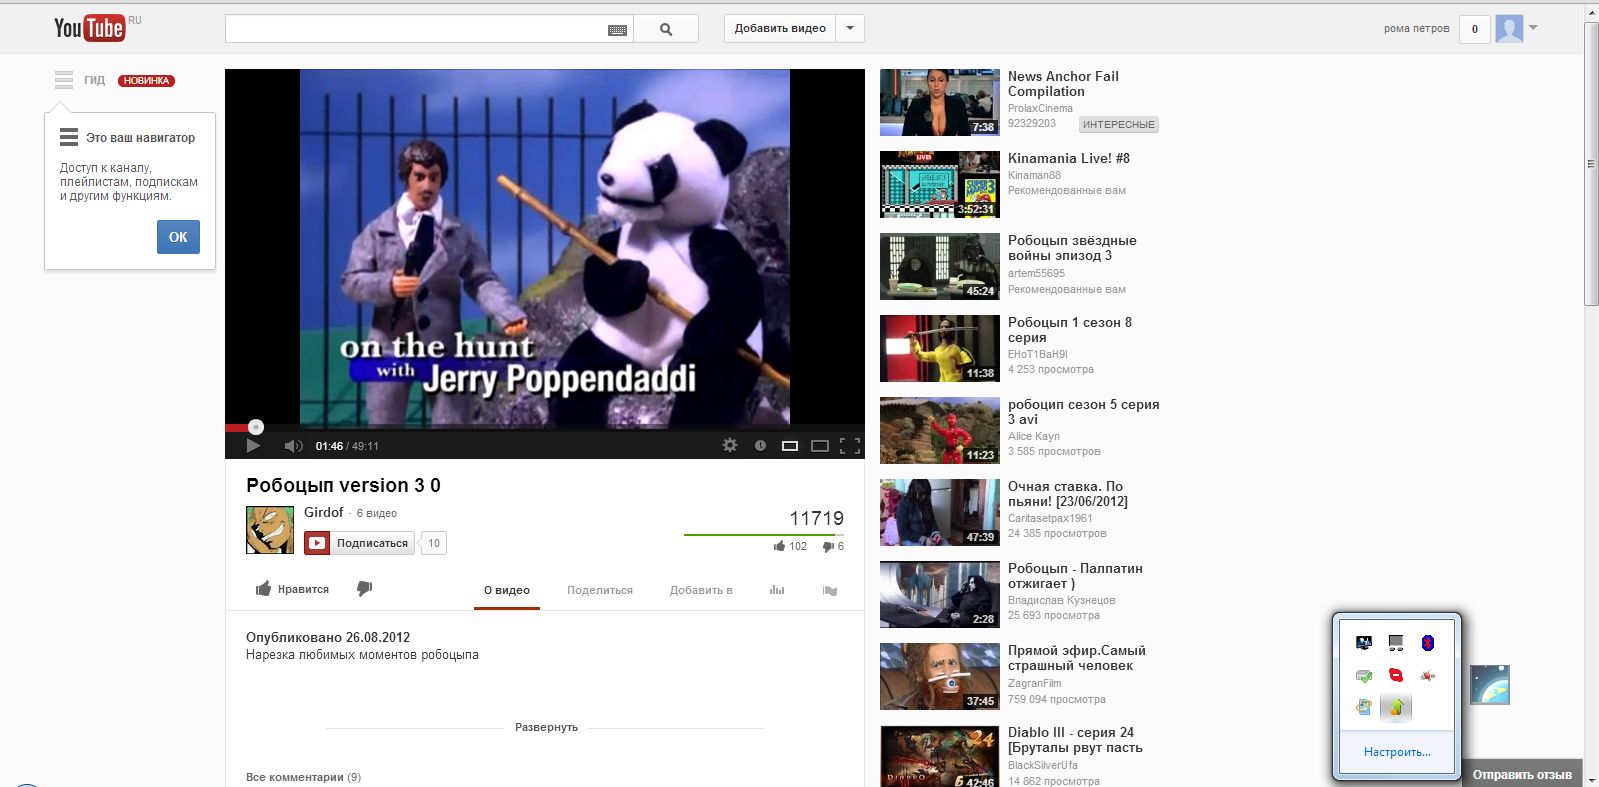Open the Прямой эфир.Самый страшный человек video
1599x787 pixels.
point(1077,658)
